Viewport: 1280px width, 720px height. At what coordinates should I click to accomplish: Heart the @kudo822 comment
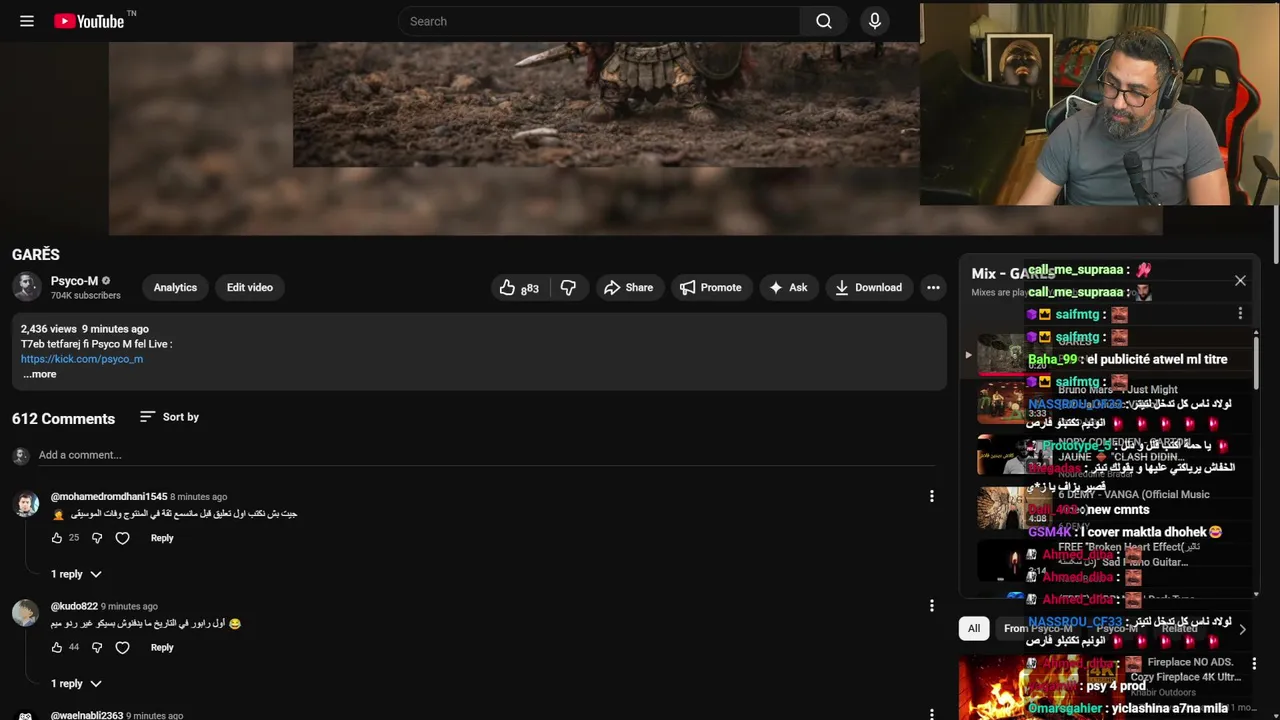[122, 647]
